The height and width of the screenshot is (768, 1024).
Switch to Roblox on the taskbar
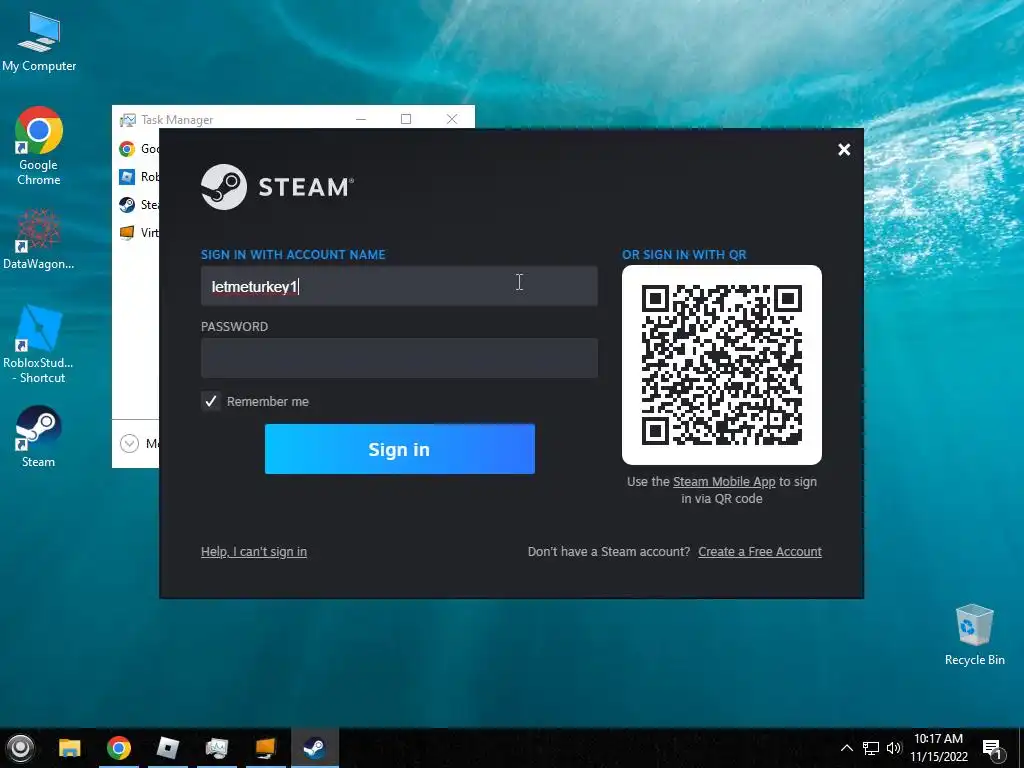click(x=168, y=748)
